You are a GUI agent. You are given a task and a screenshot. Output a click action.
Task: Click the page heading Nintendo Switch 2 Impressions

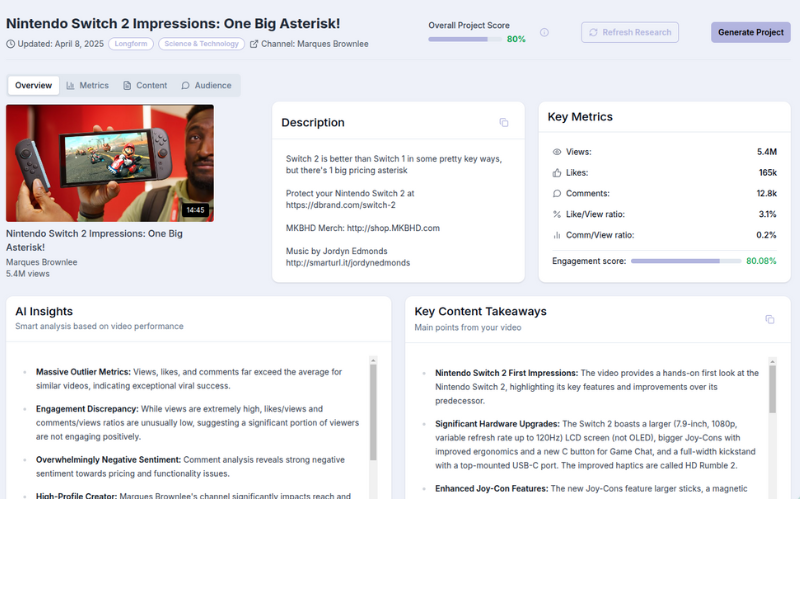[x=173, y=23]
